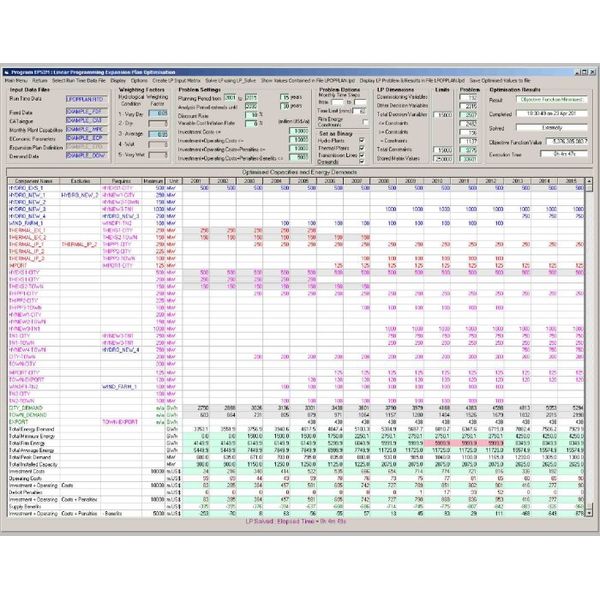Toggle Thermal Plants binary checkbox

[x=362, y=148]
